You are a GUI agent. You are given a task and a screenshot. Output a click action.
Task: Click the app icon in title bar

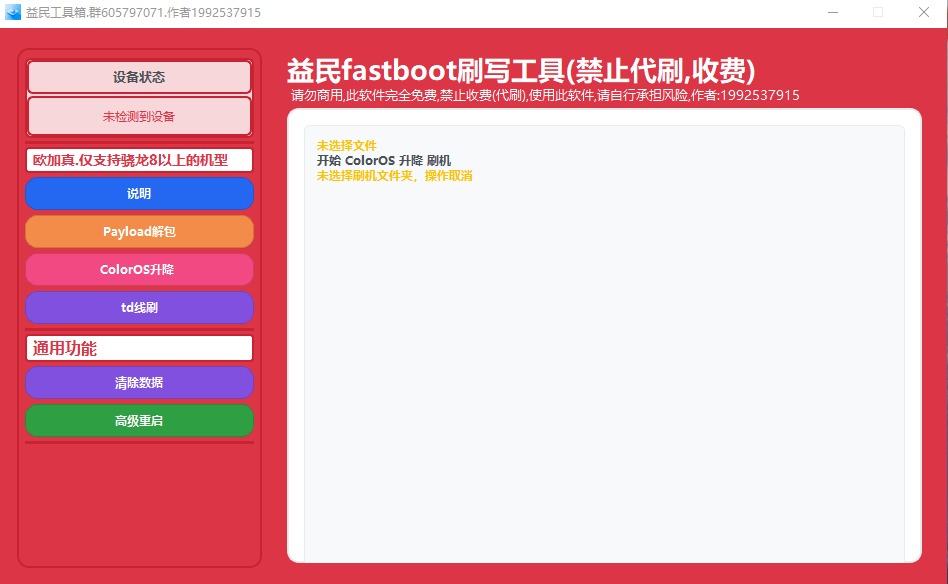pos(13,12)
